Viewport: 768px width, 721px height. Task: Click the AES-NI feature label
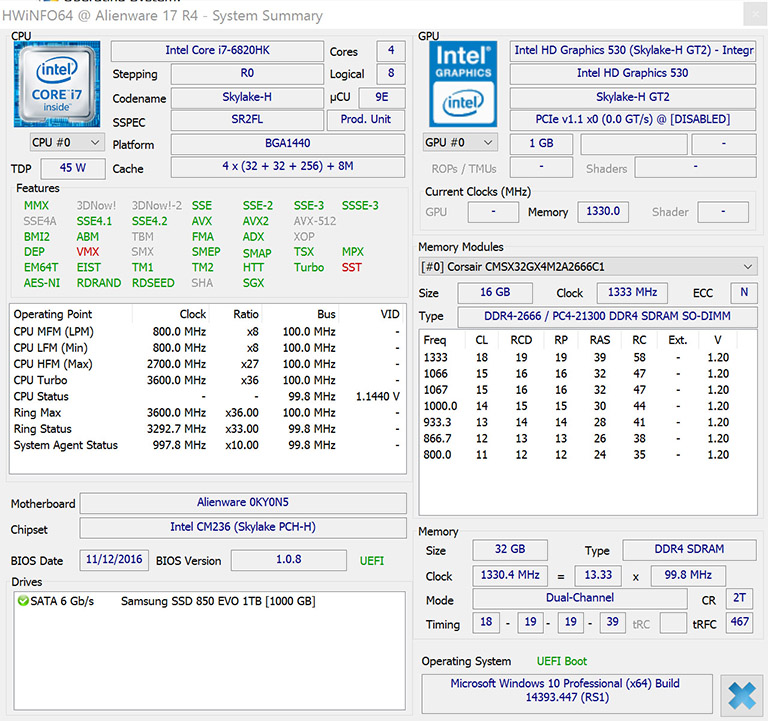pos(42,283)
